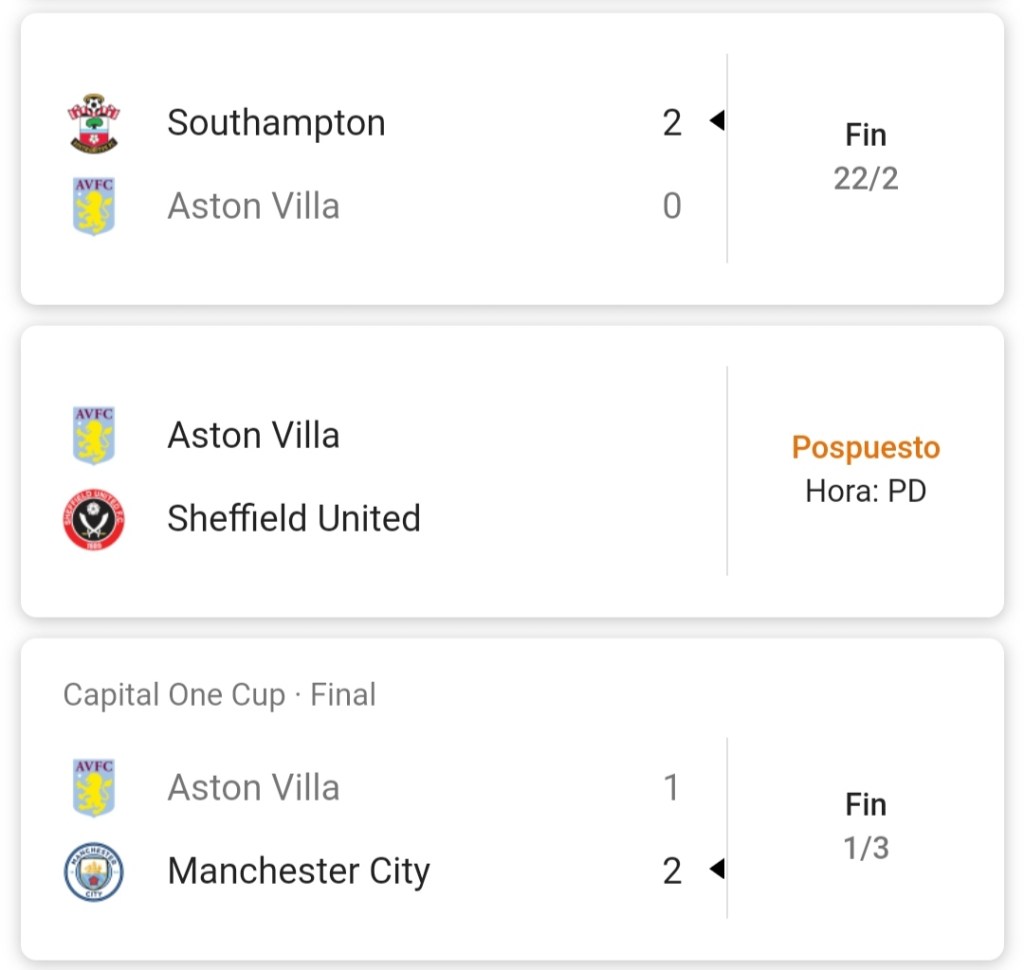Click Aston Villa crest in Southampton match
The width and height of the screenshot is (1024, 970).
[x=94, y=206]
